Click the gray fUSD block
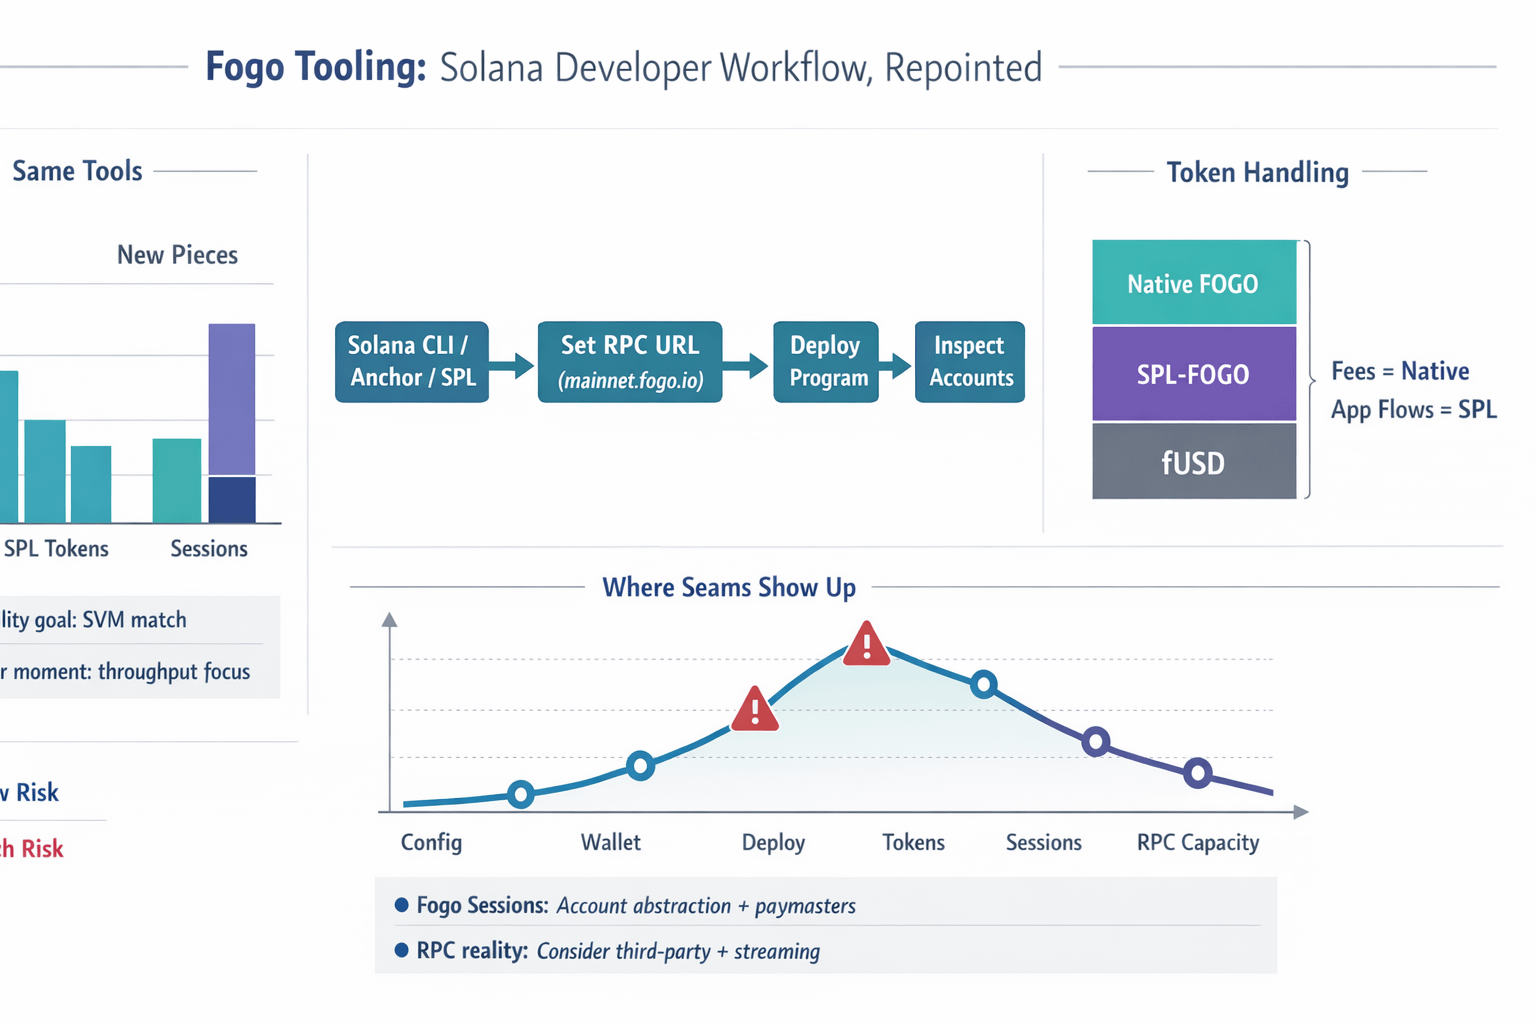The width and height of the screenshot is (1536, 1024). point(1194,462)
